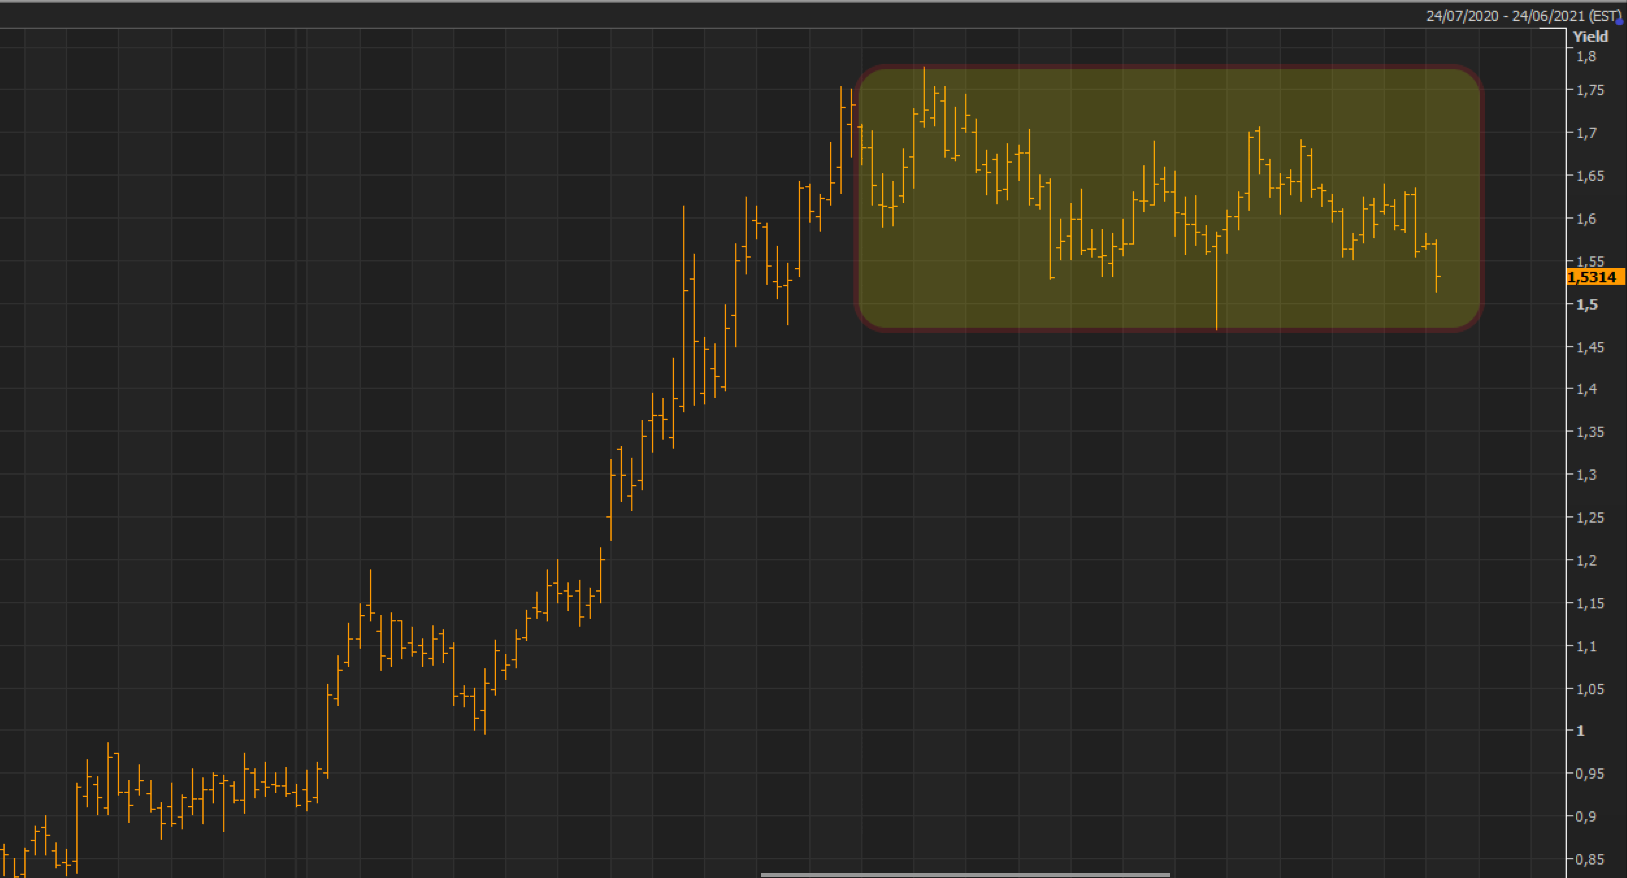
Task: Click the 1,3 axis label
Action: [x=1586, y=475]
